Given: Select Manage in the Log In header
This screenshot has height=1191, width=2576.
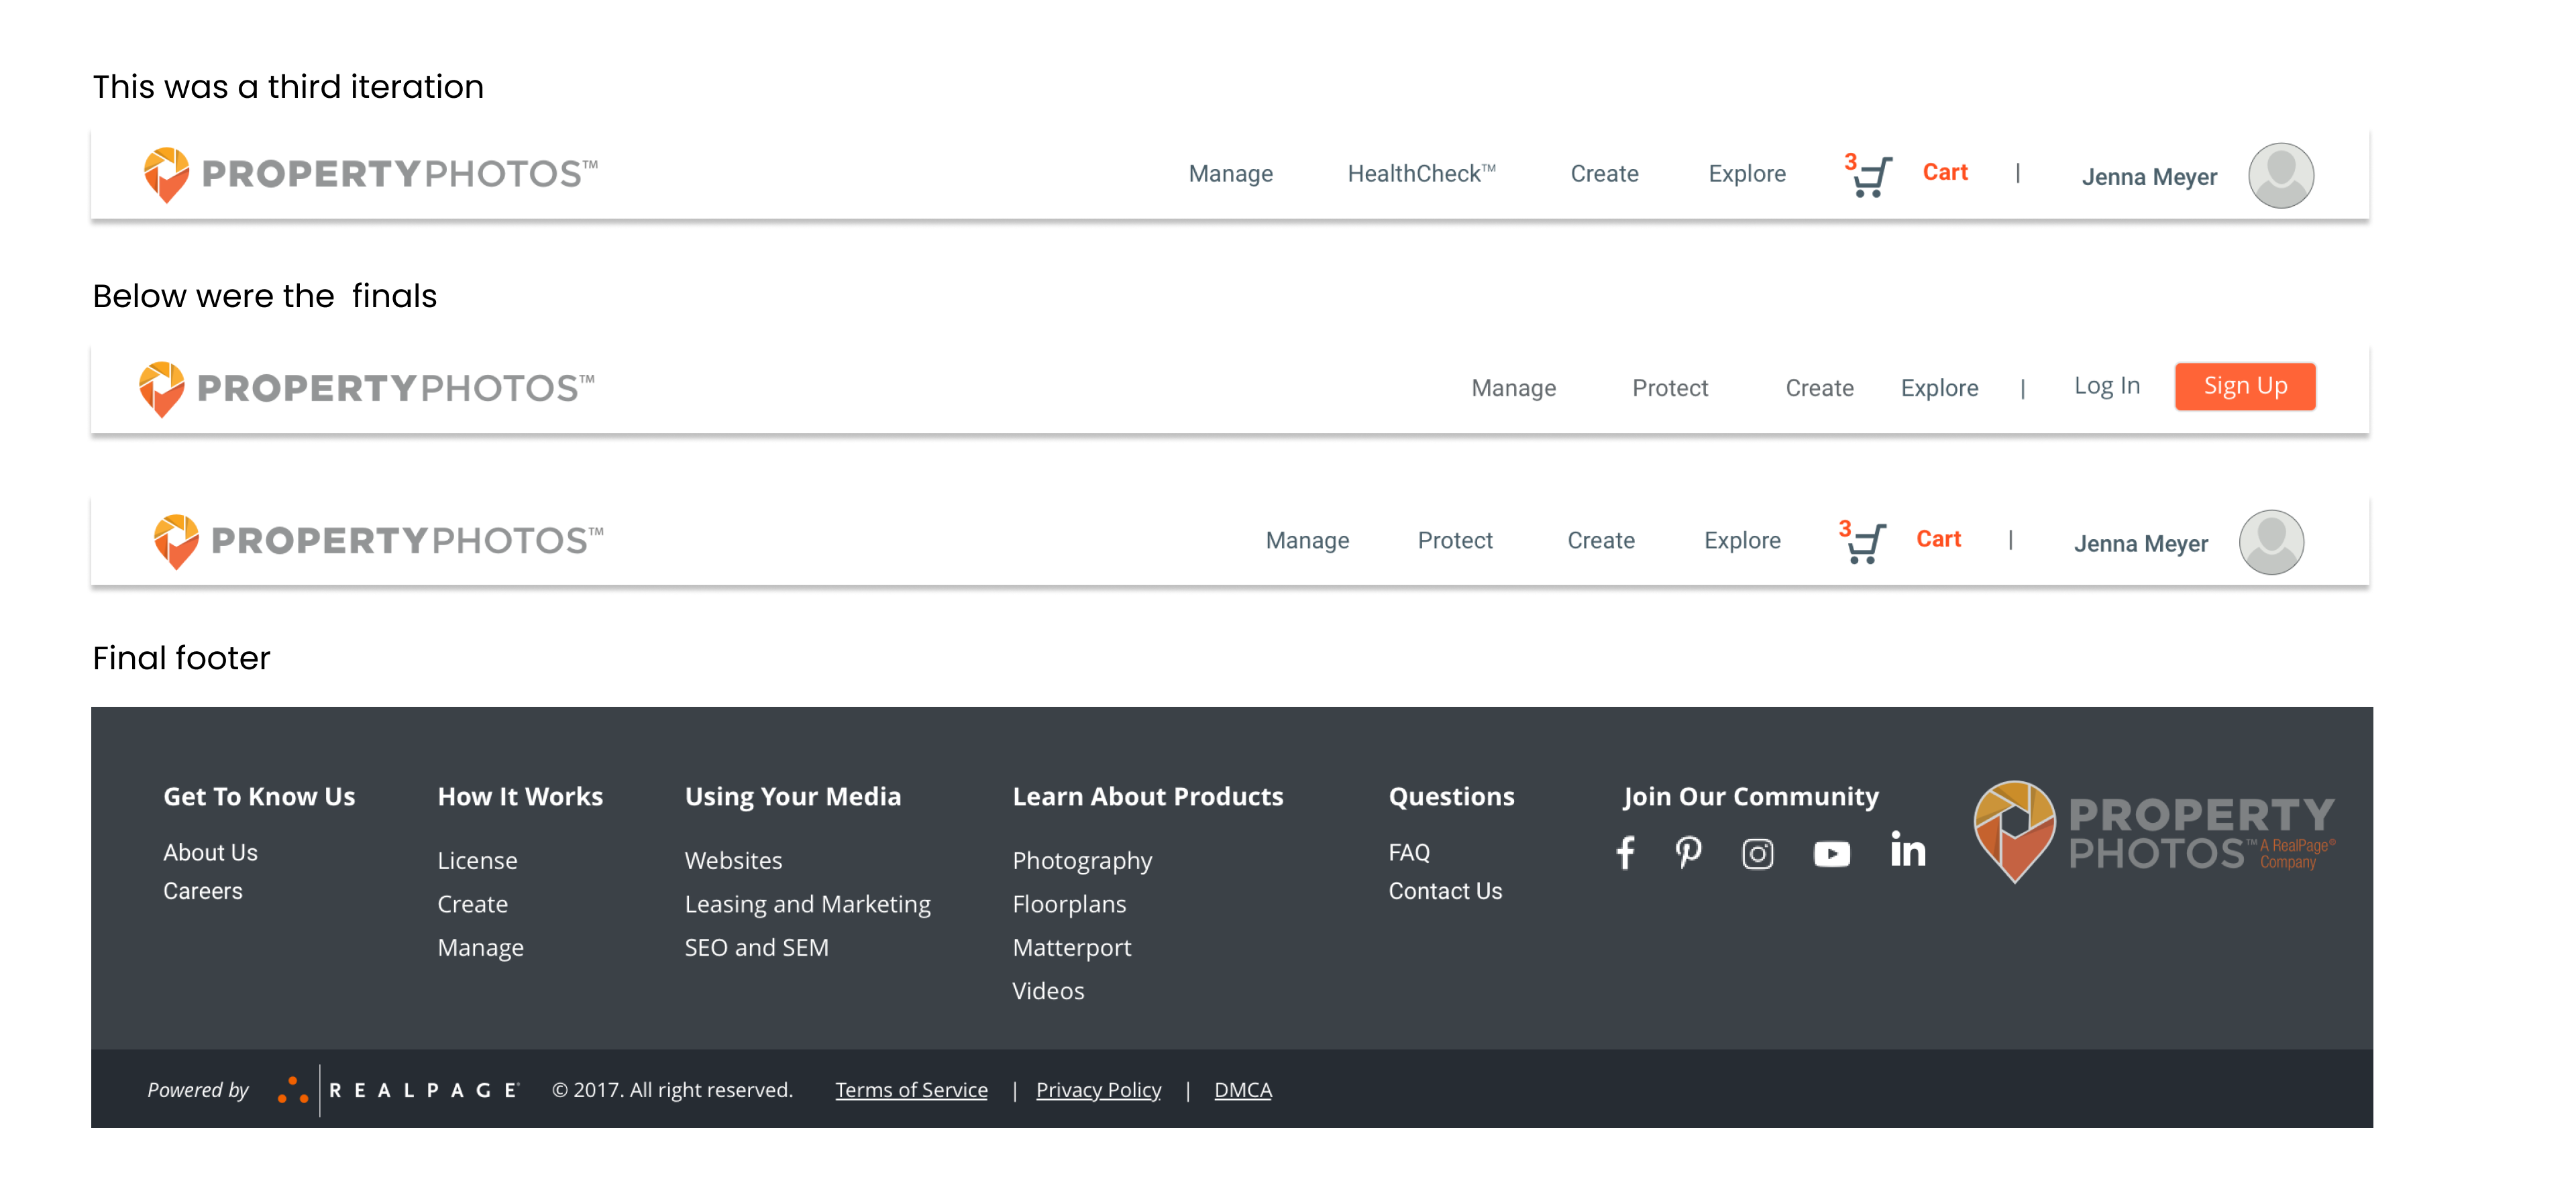Looking at the screenshot, I should pos(1513,388).
